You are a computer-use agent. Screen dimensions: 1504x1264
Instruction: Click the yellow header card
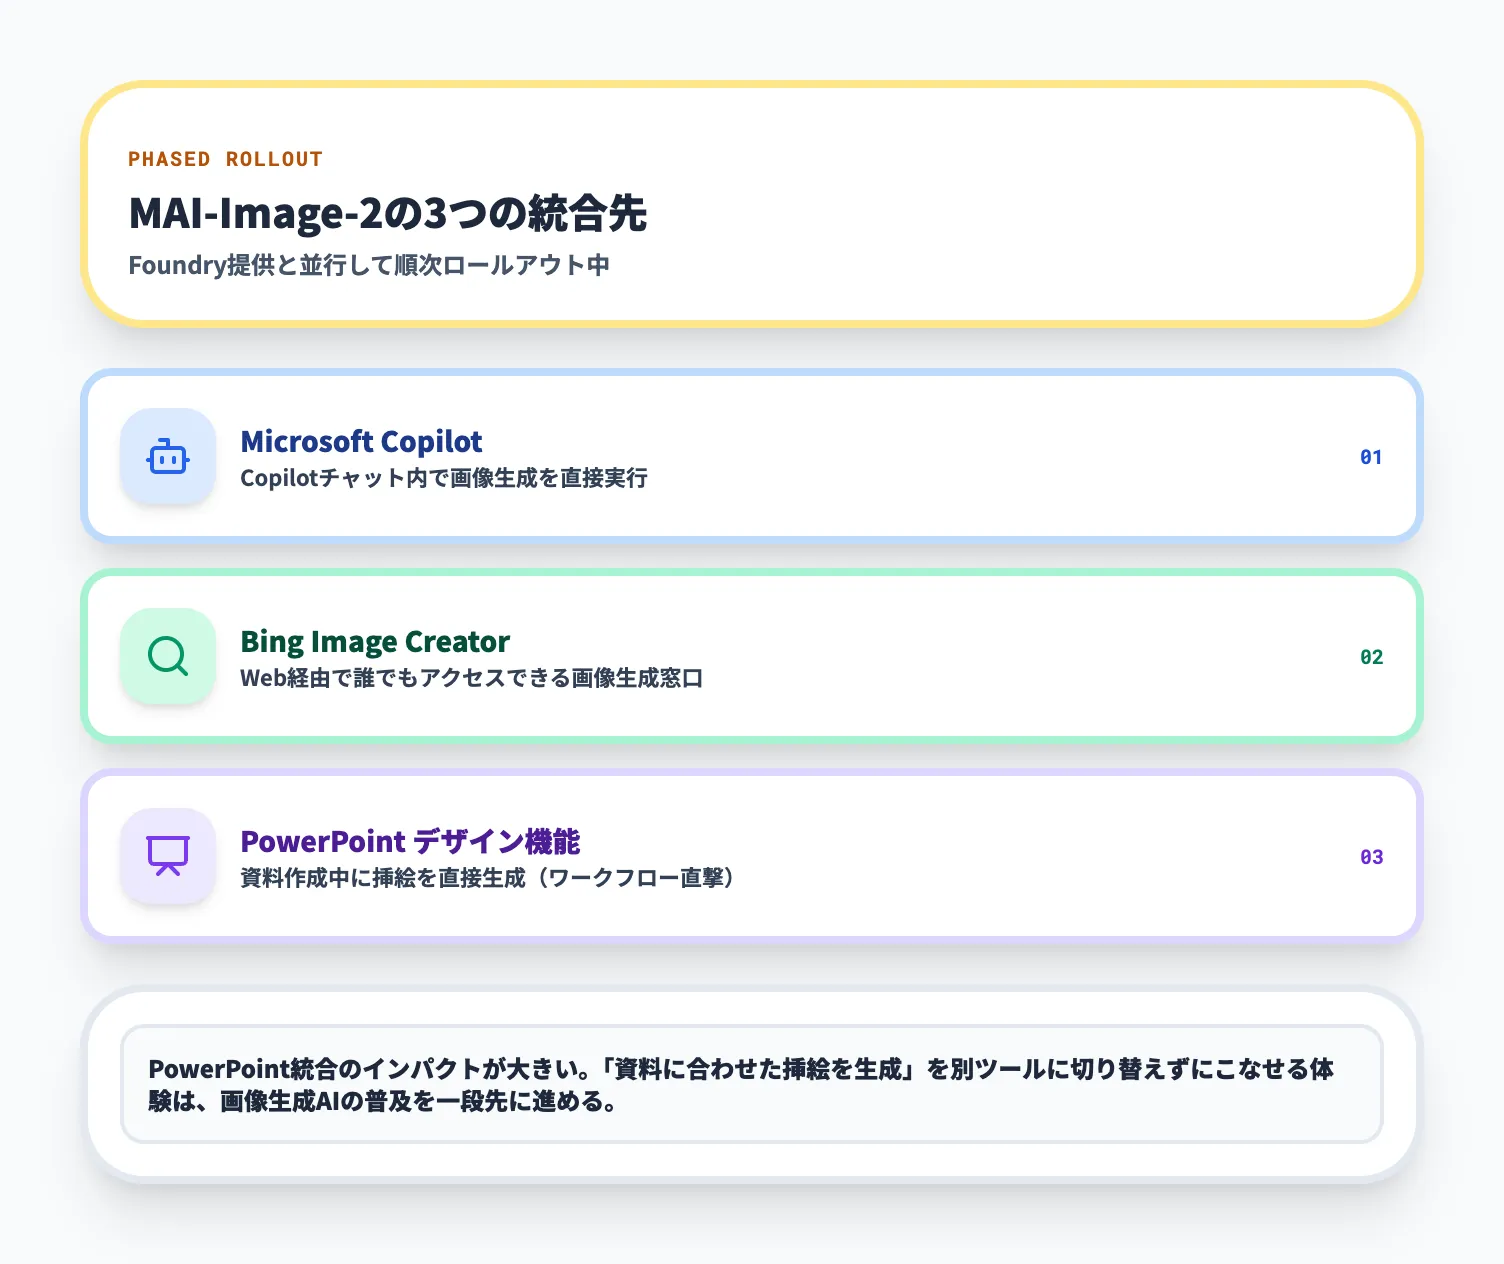(750, 203)
